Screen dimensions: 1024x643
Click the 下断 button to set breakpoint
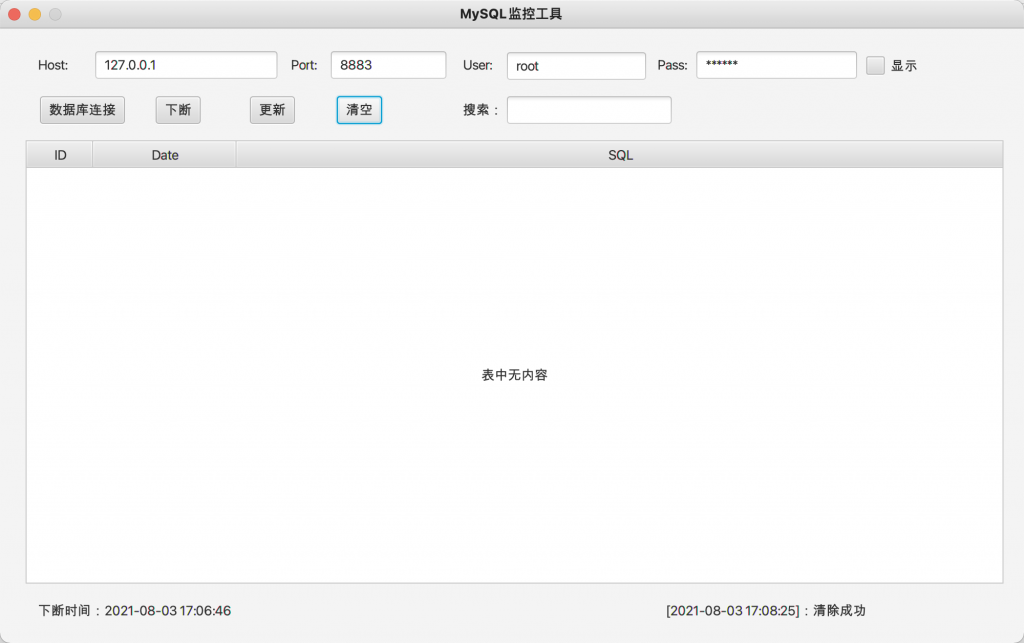pyautogui.click(x=177, y=110)
